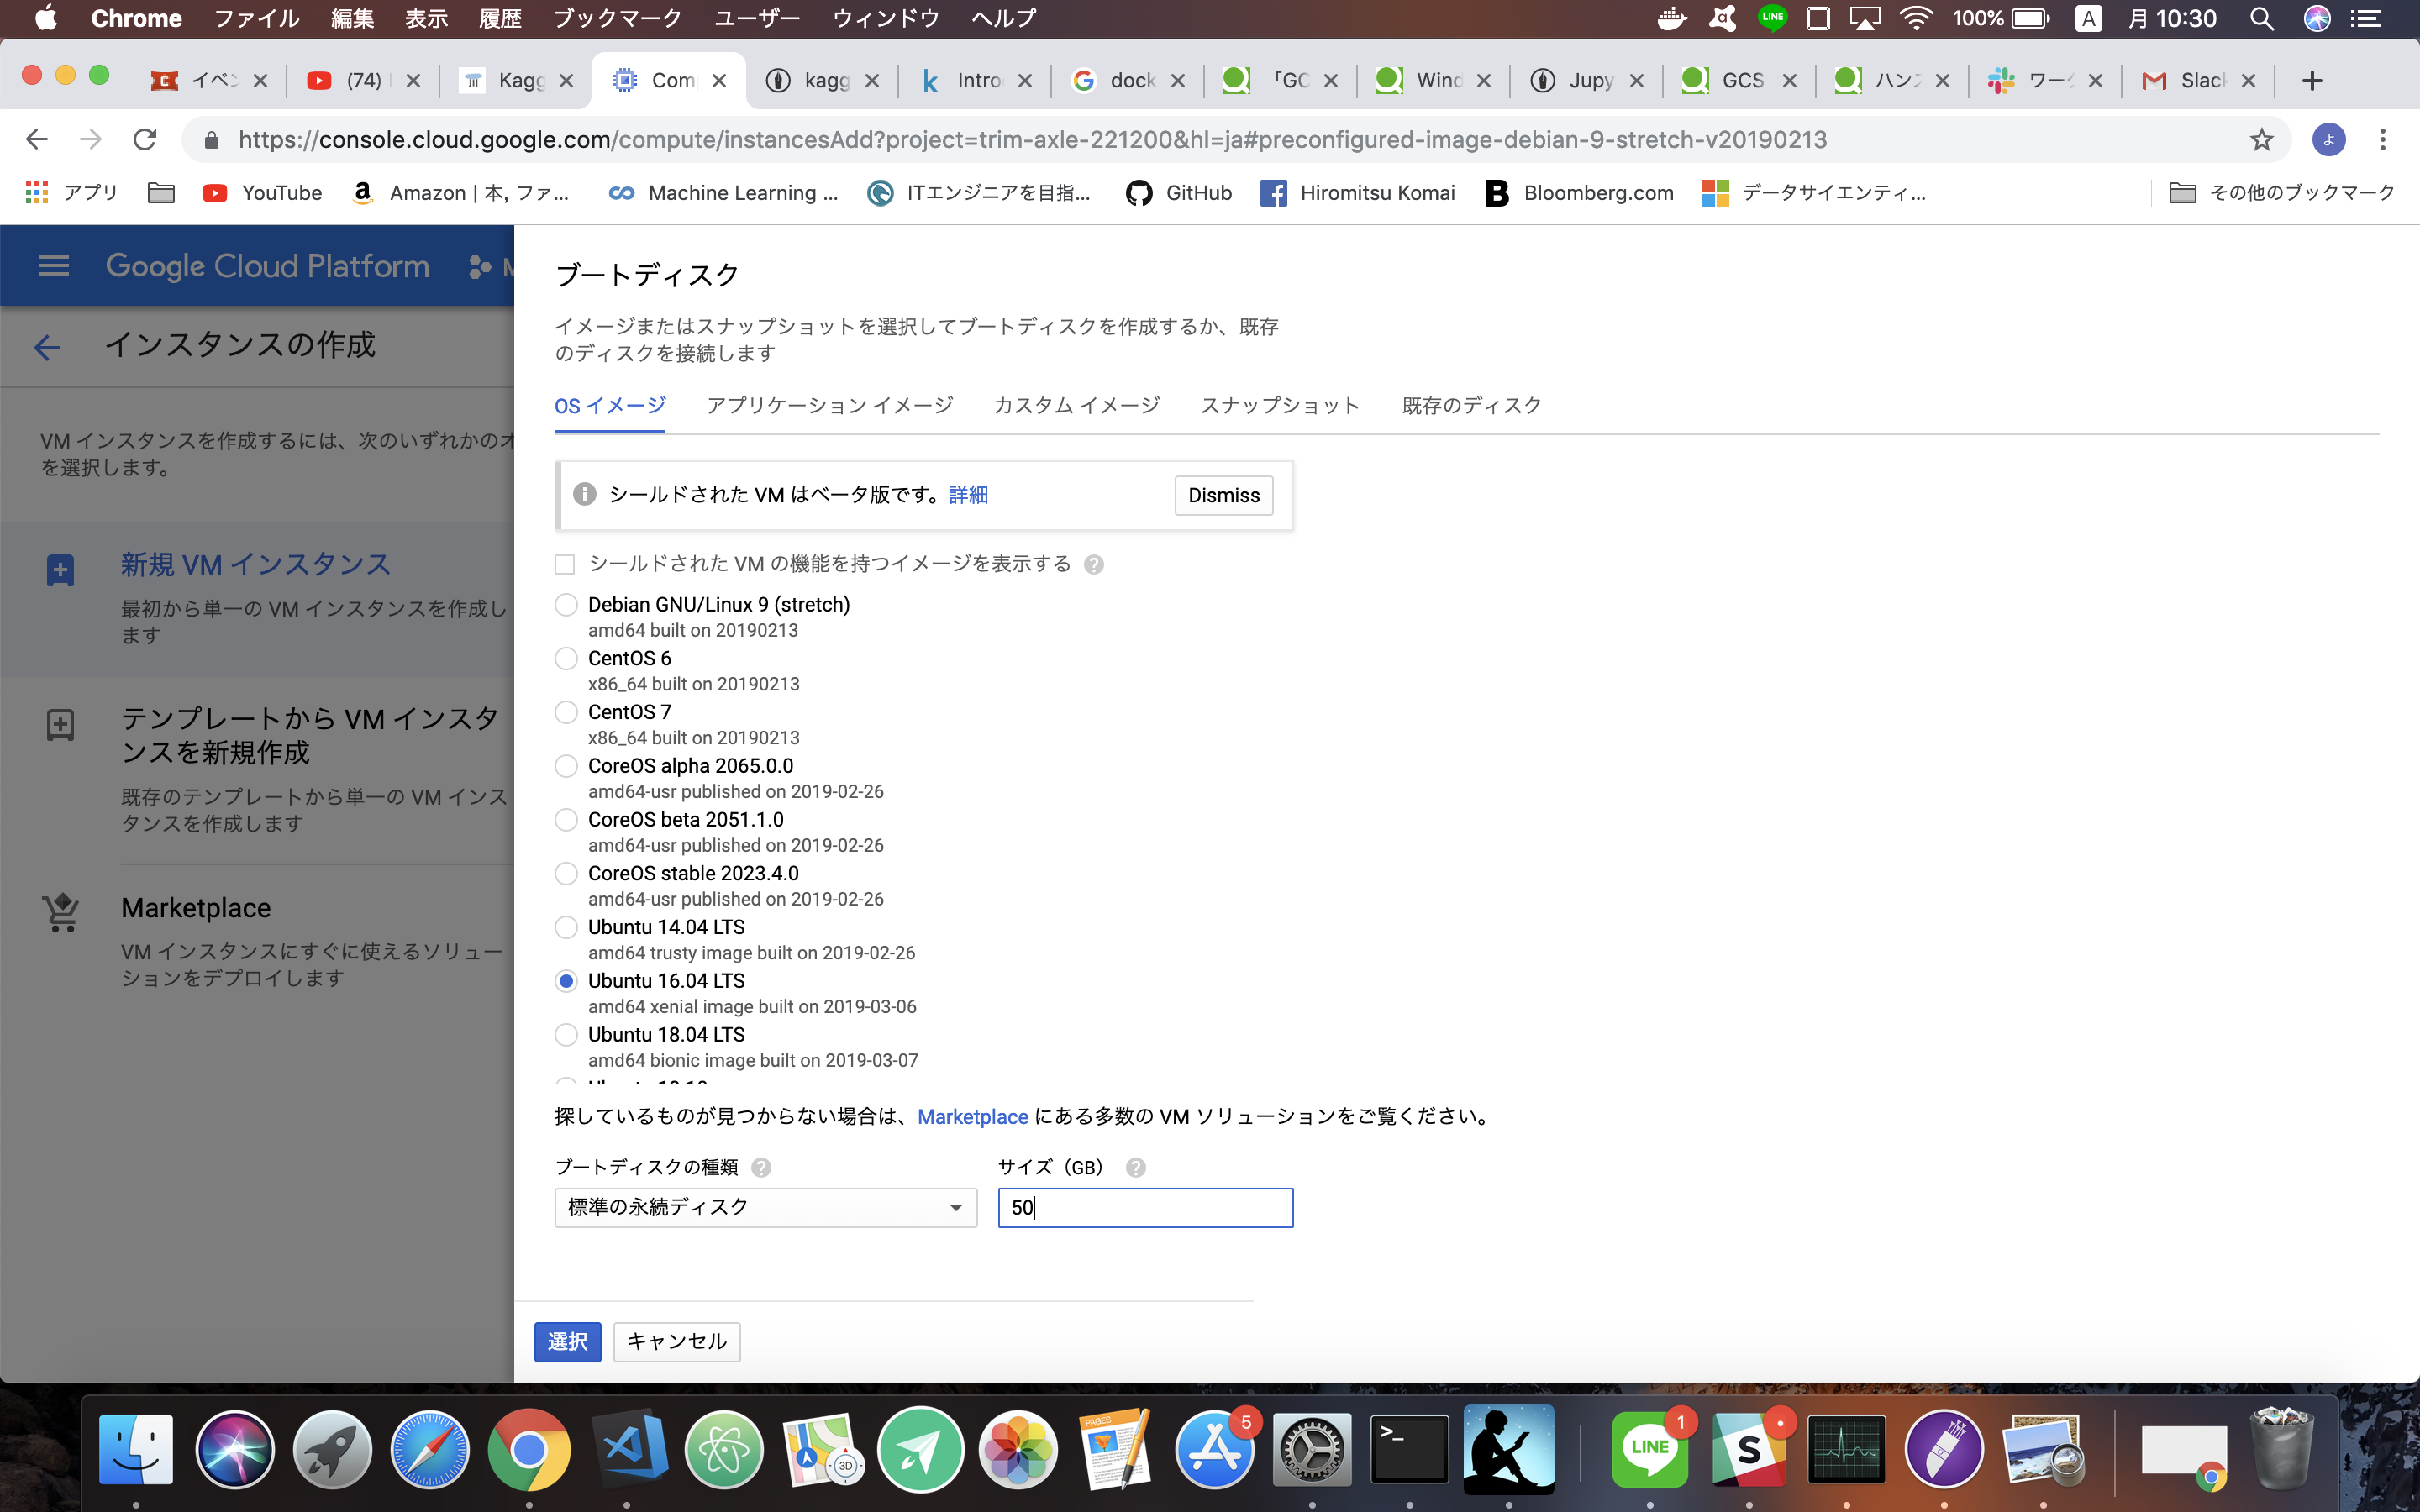The width and height of the screenshot is (2420, 1512).
Task: Click the 選択 confirmation button
Action: [x=568, y=1341]
